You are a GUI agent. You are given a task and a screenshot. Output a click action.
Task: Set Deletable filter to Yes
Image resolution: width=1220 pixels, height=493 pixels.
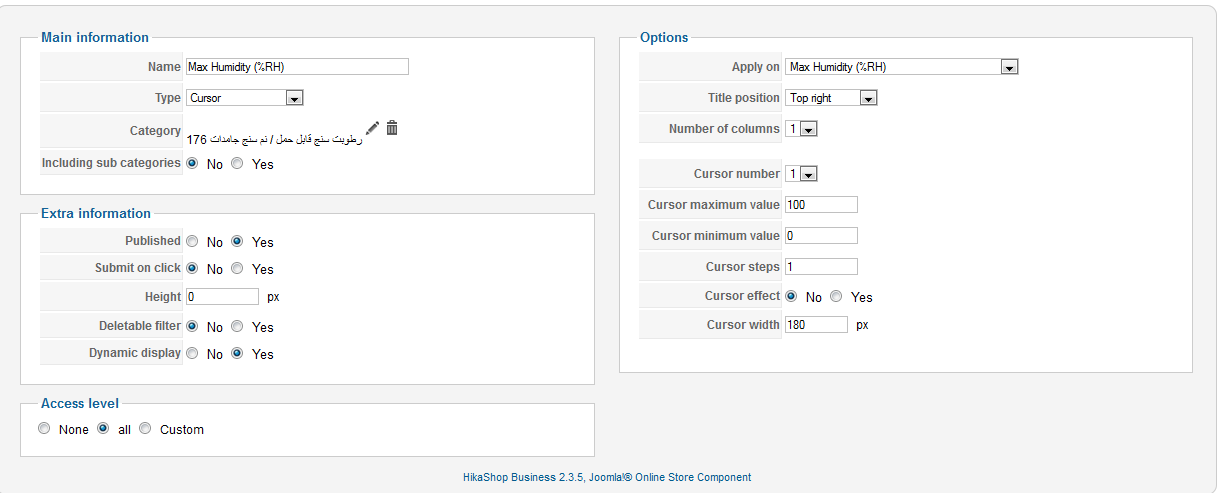pos(237,326)
